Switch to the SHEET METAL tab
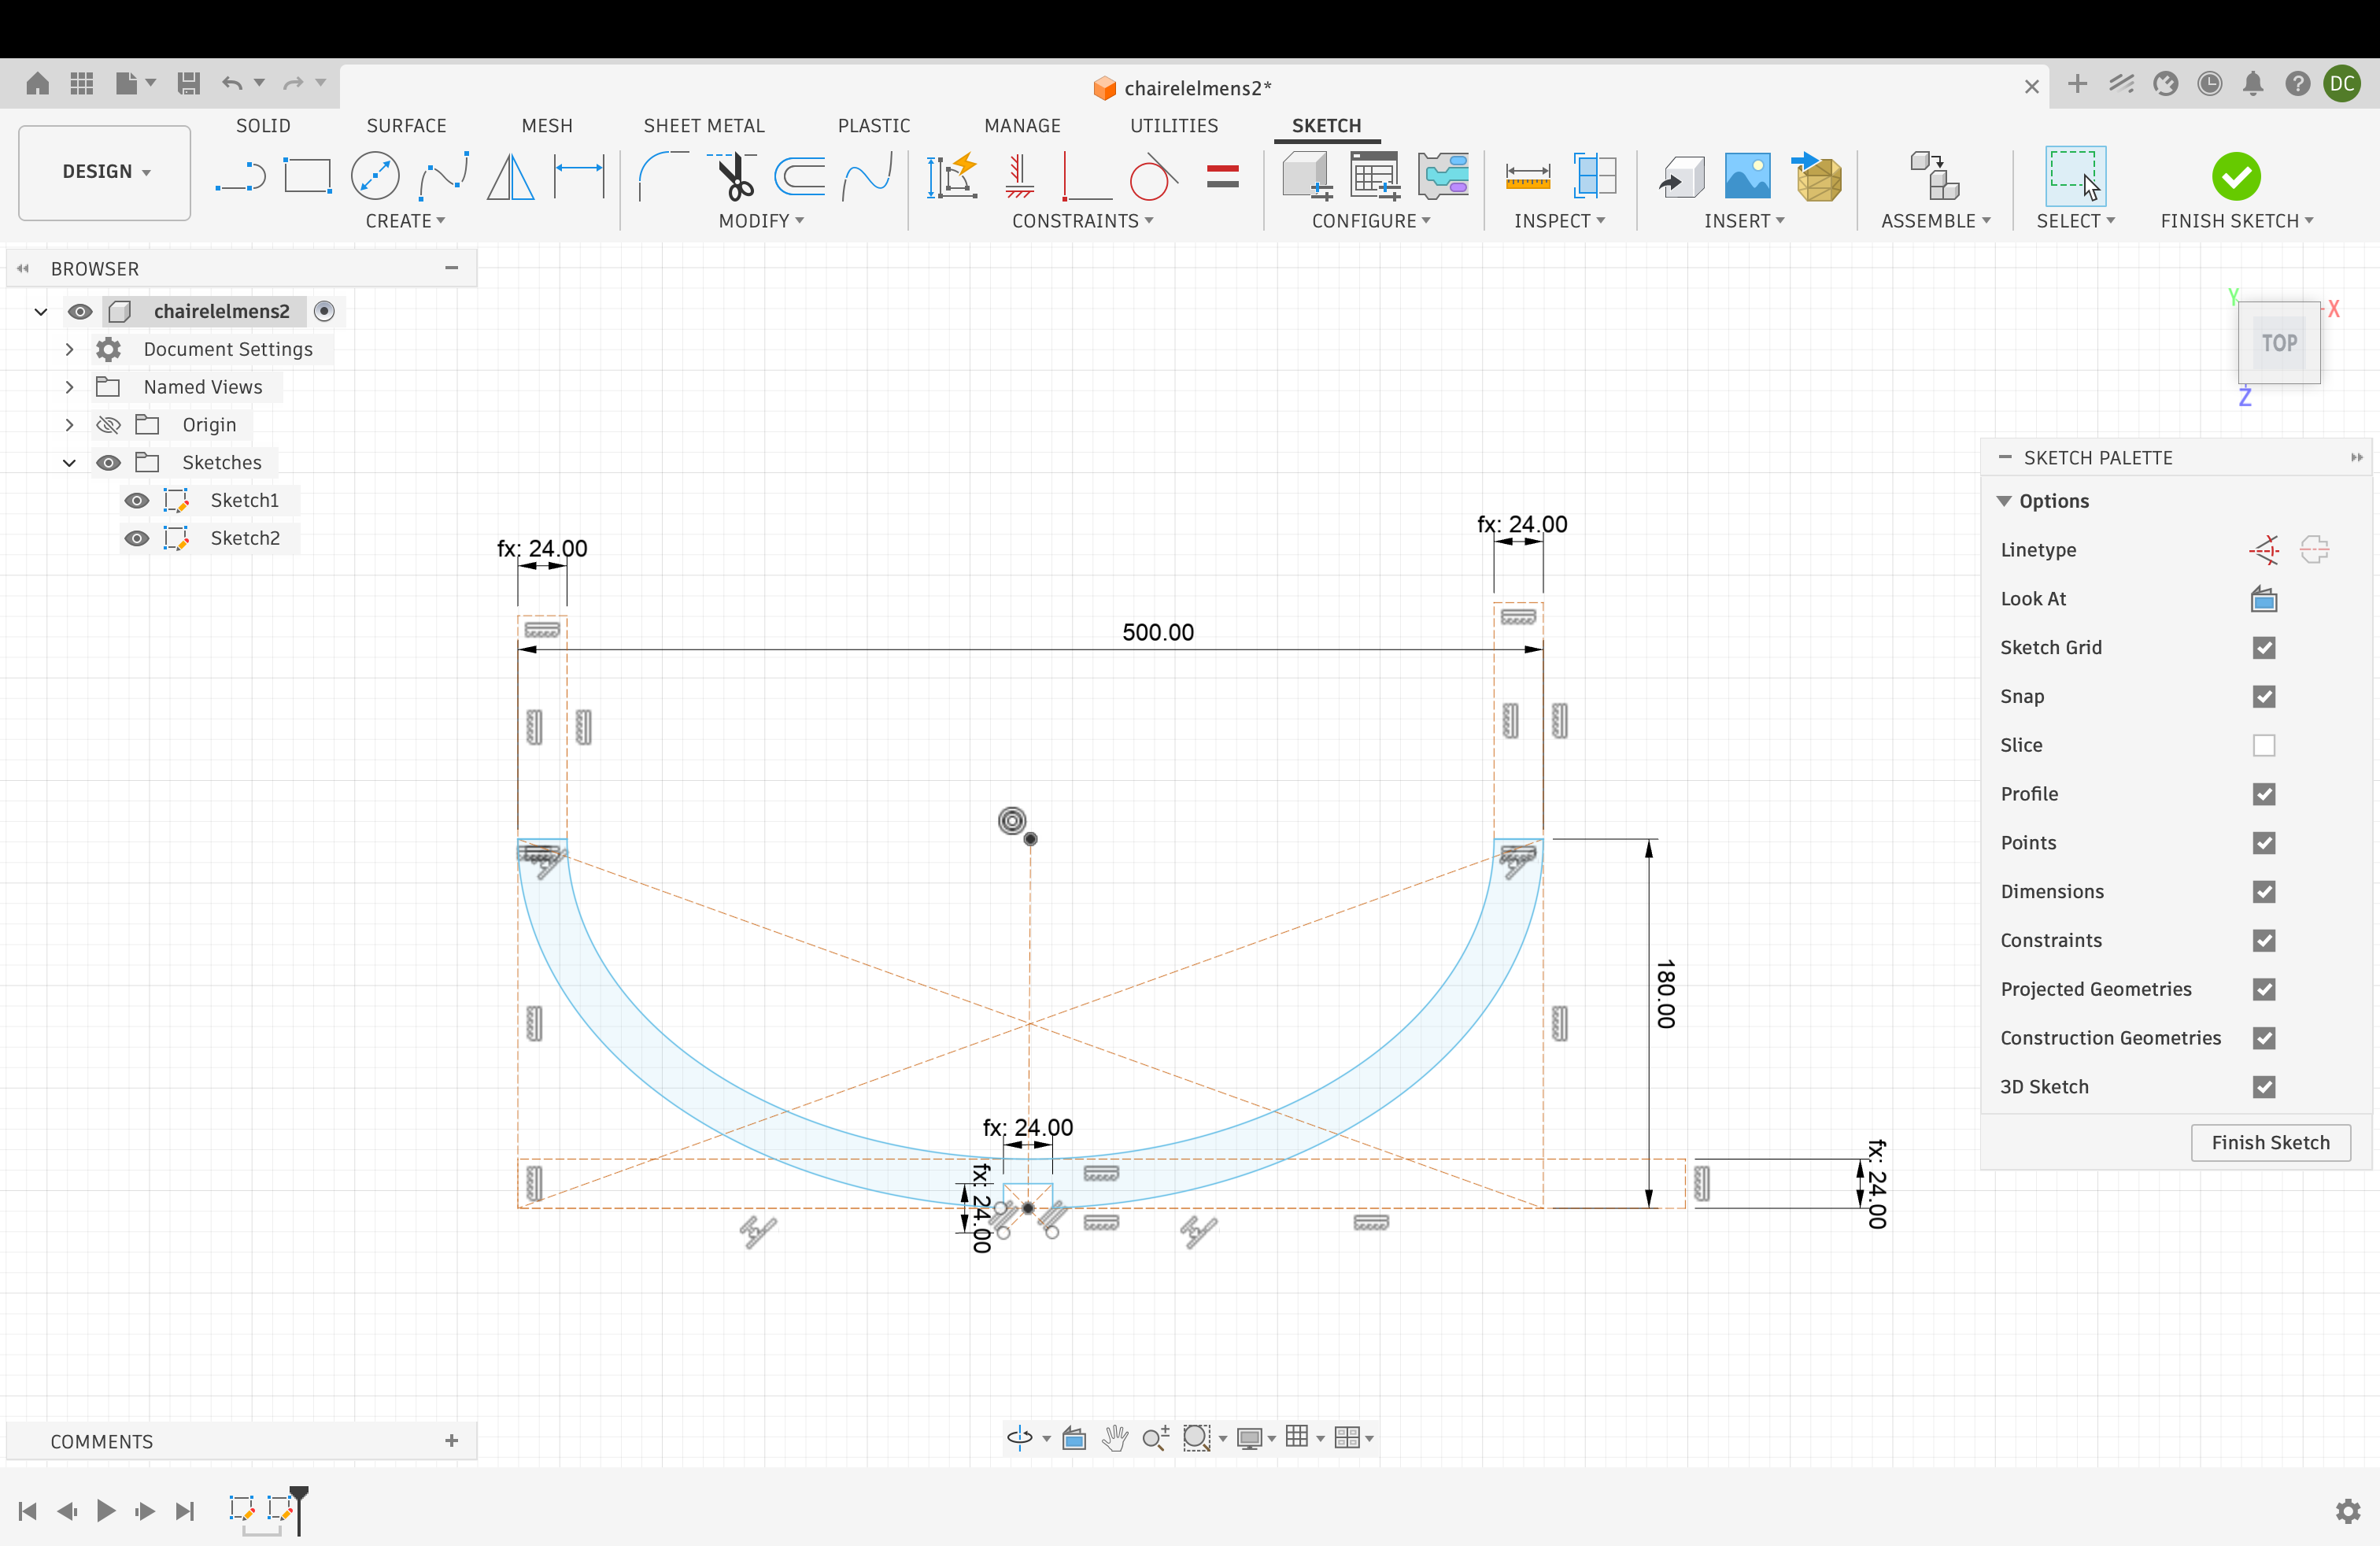 704,126
